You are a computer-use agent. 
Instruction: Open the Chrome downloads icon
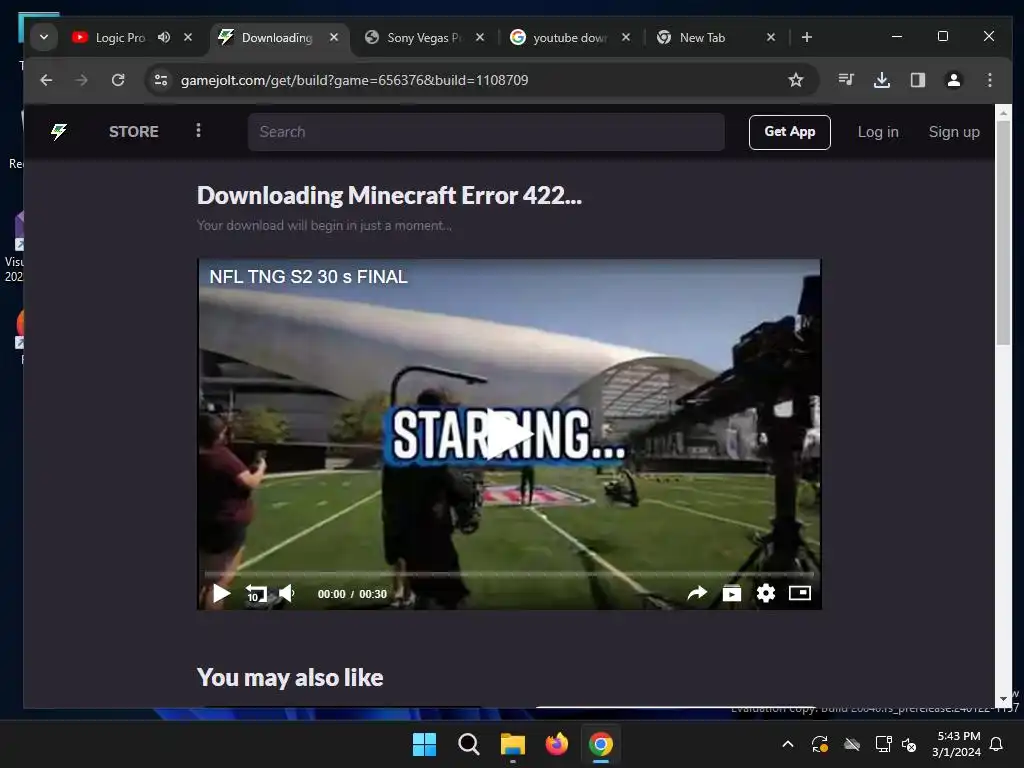tap(882, 80)
